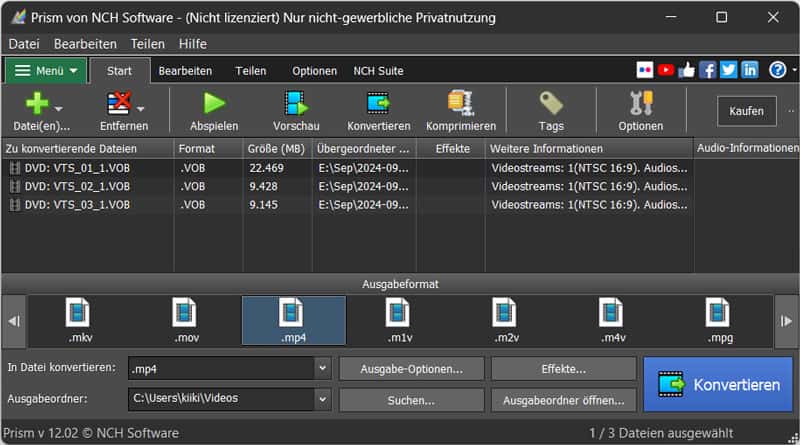This screenshot has height=445, width=800.
Task: Click size value 9.145
Action: [x=263, y=205]
